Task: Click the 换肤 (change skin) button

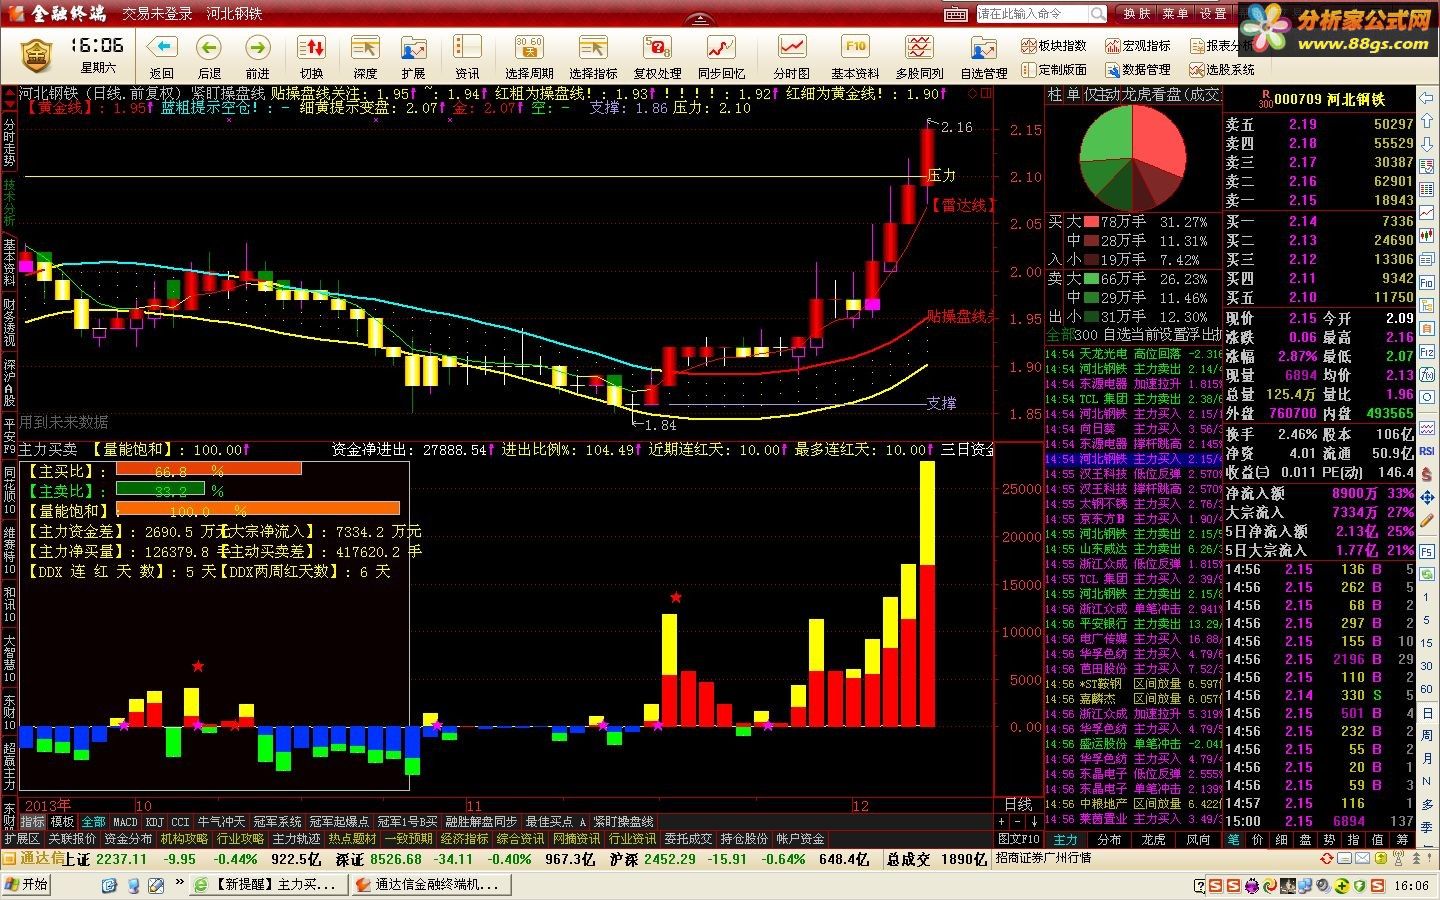Action: point(1137,14)
